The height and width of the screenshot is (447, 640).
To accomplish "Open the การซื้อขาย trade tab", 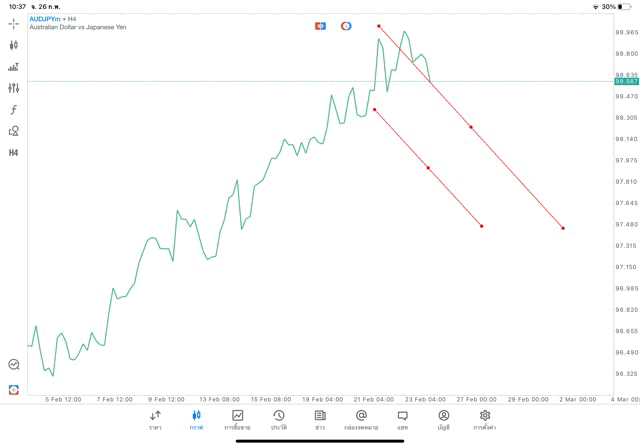I will pyautogui.click(x=238, y=419).
